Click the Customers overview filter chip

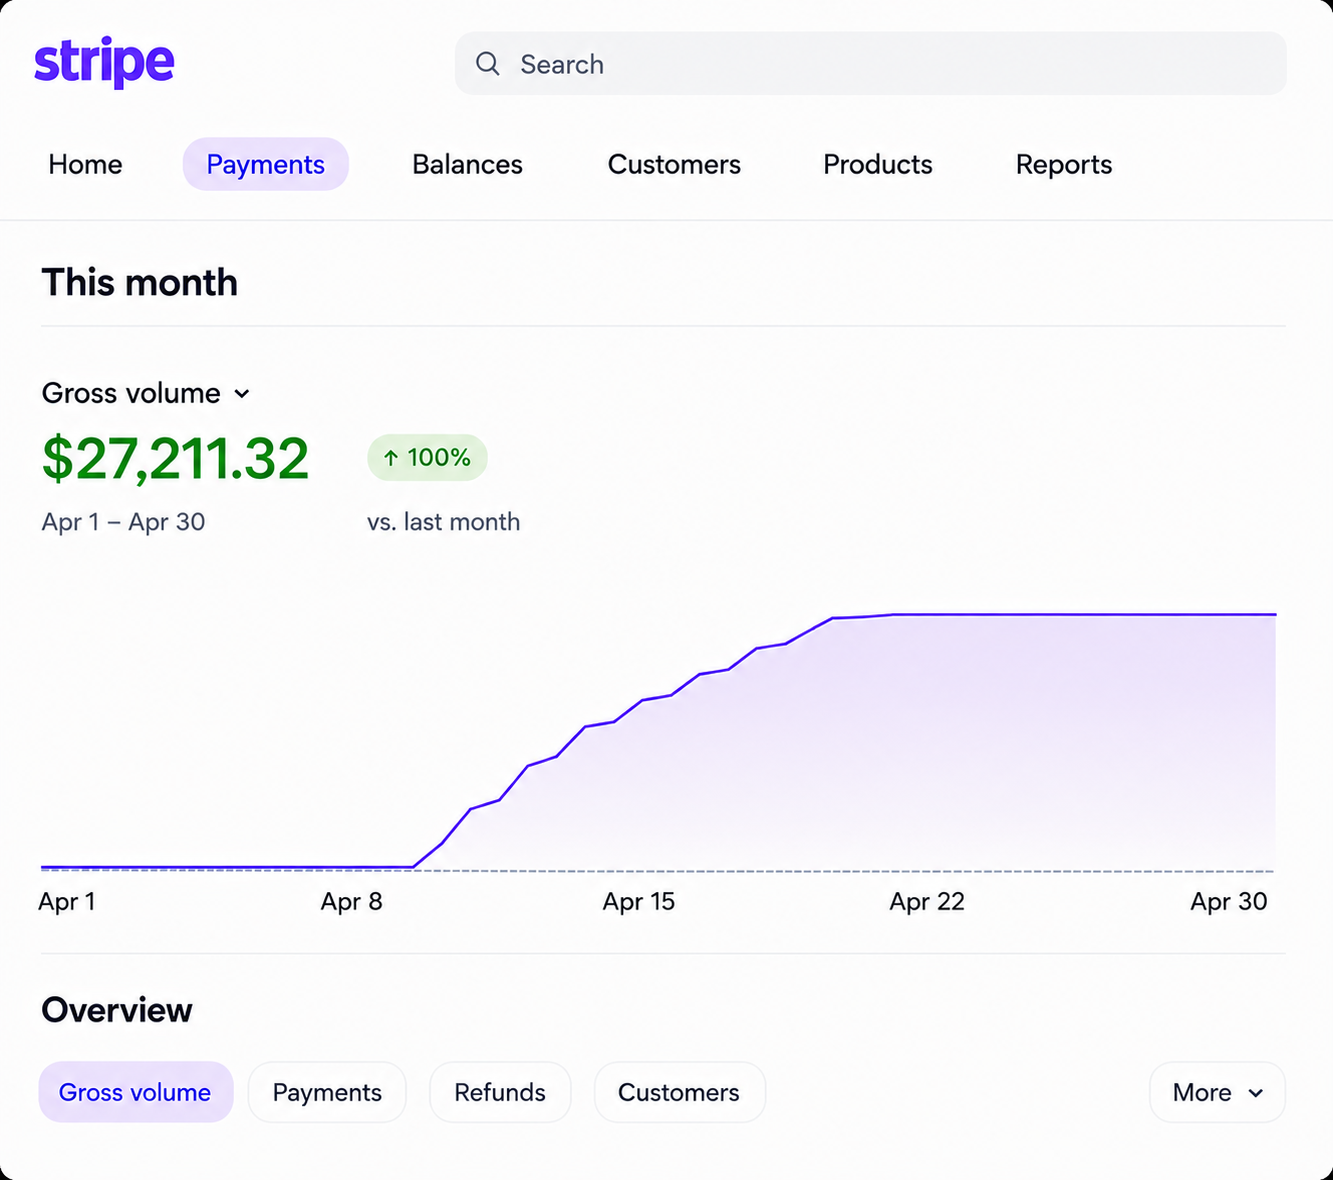tap(679, 1092)
